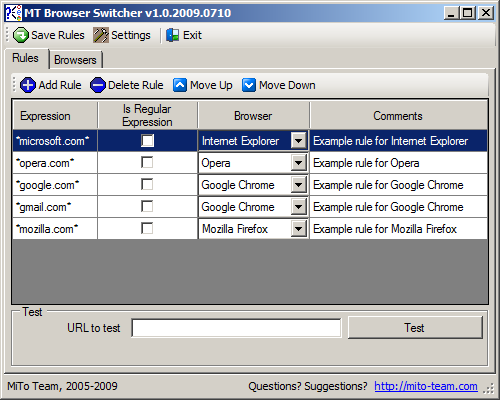
Task: Switch to the Rules tab
Action: pos(26,58)
